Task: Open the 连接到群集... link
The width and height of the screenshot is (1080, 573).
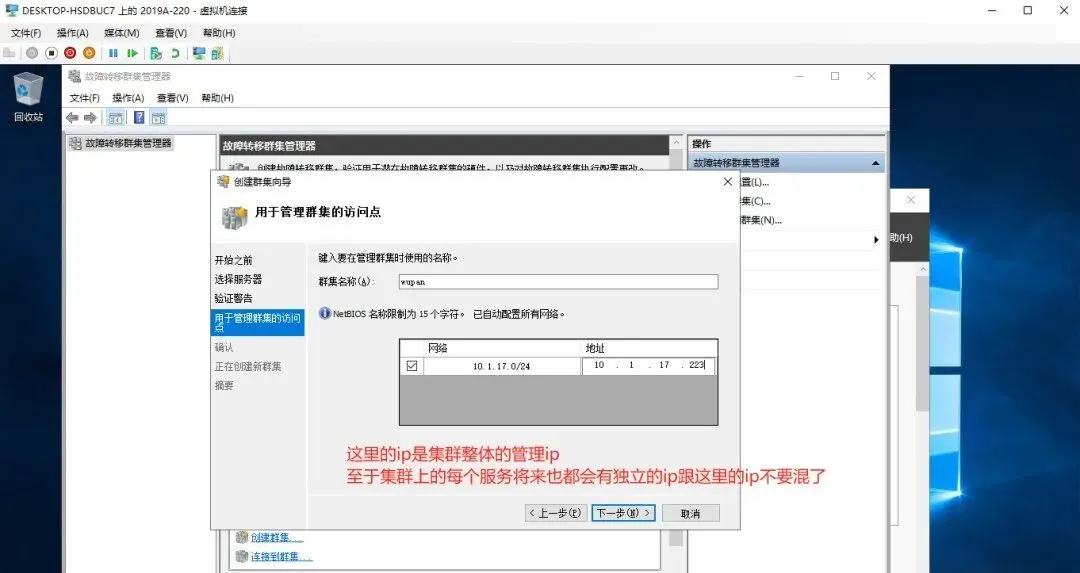Action: (281, 556)
